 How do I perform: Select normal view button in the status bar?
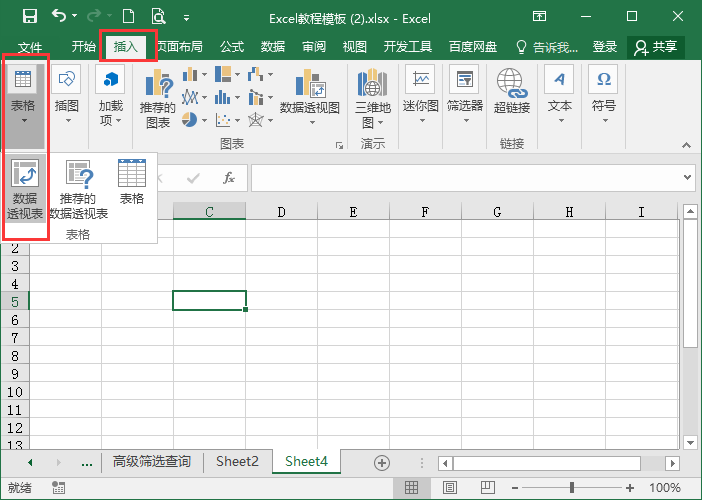[411, 488]
